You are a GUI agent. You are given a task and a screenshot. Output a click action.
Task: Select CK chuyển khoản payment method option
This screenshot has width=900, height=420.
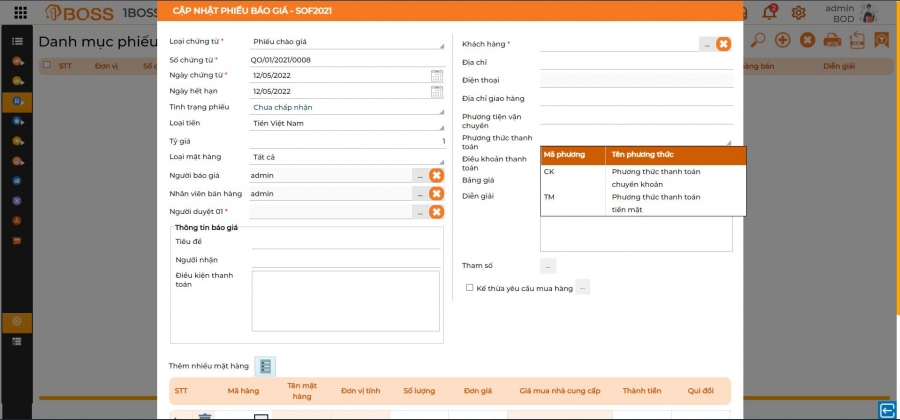coord(643,178)
